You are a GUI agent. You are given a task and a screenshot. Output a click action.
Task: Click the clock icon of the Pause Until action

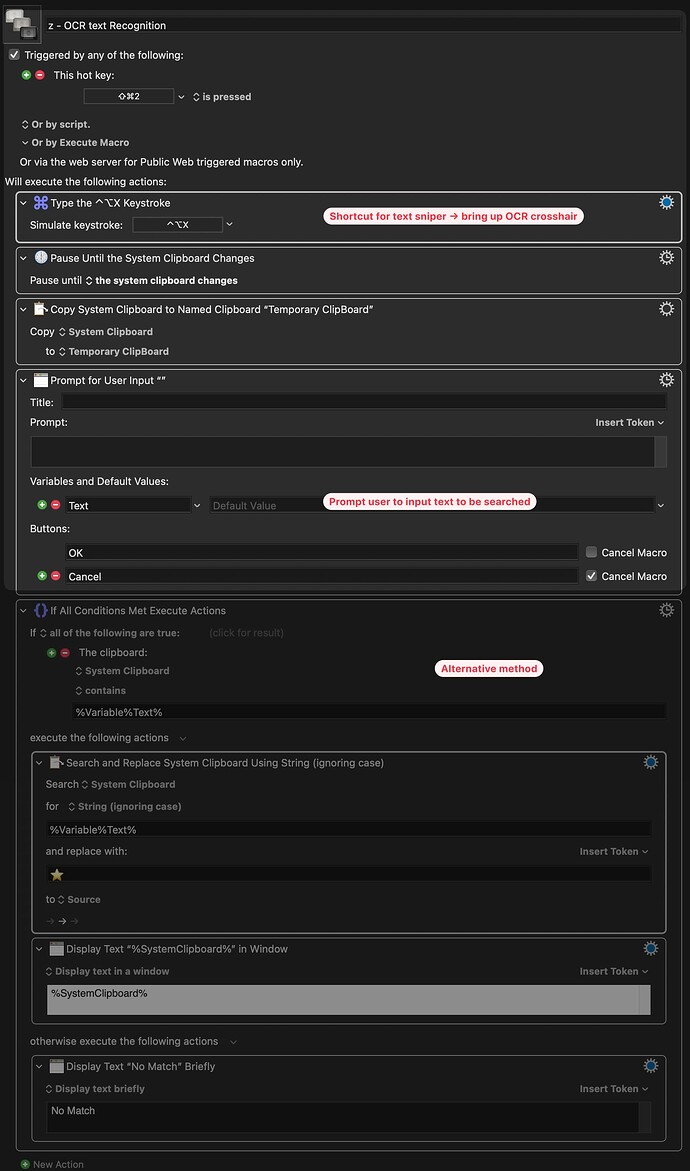point(41,258)
